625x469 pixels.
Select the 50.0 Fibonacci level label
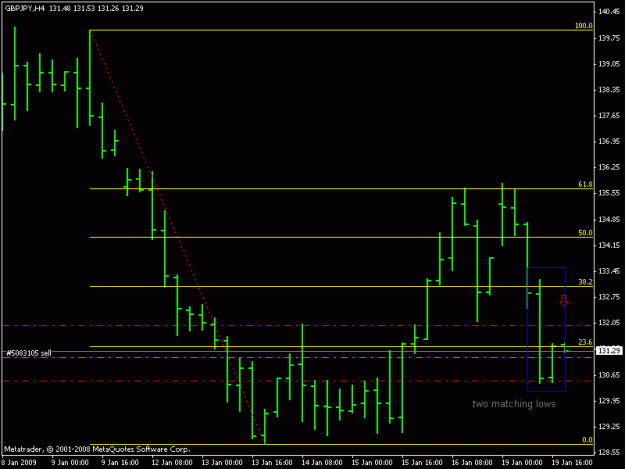click(x=585, y=233)
